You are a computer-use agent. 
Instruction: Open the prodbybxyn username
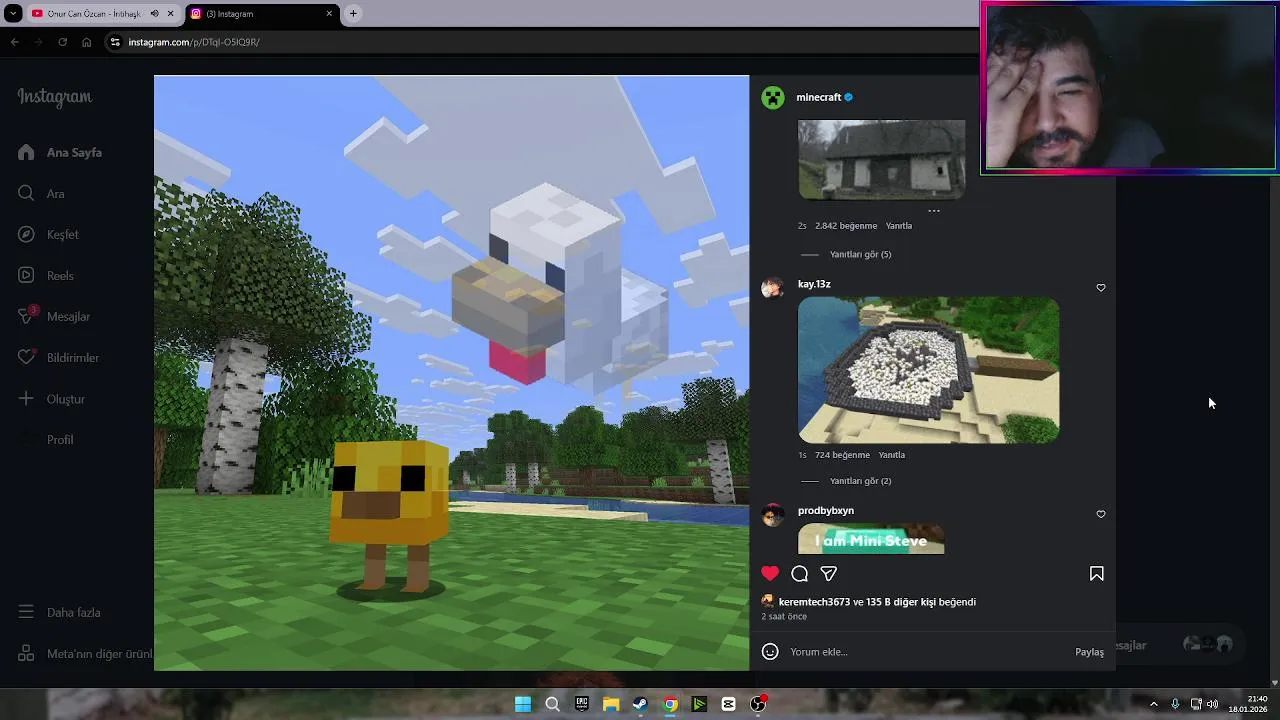tap(826, 511)
